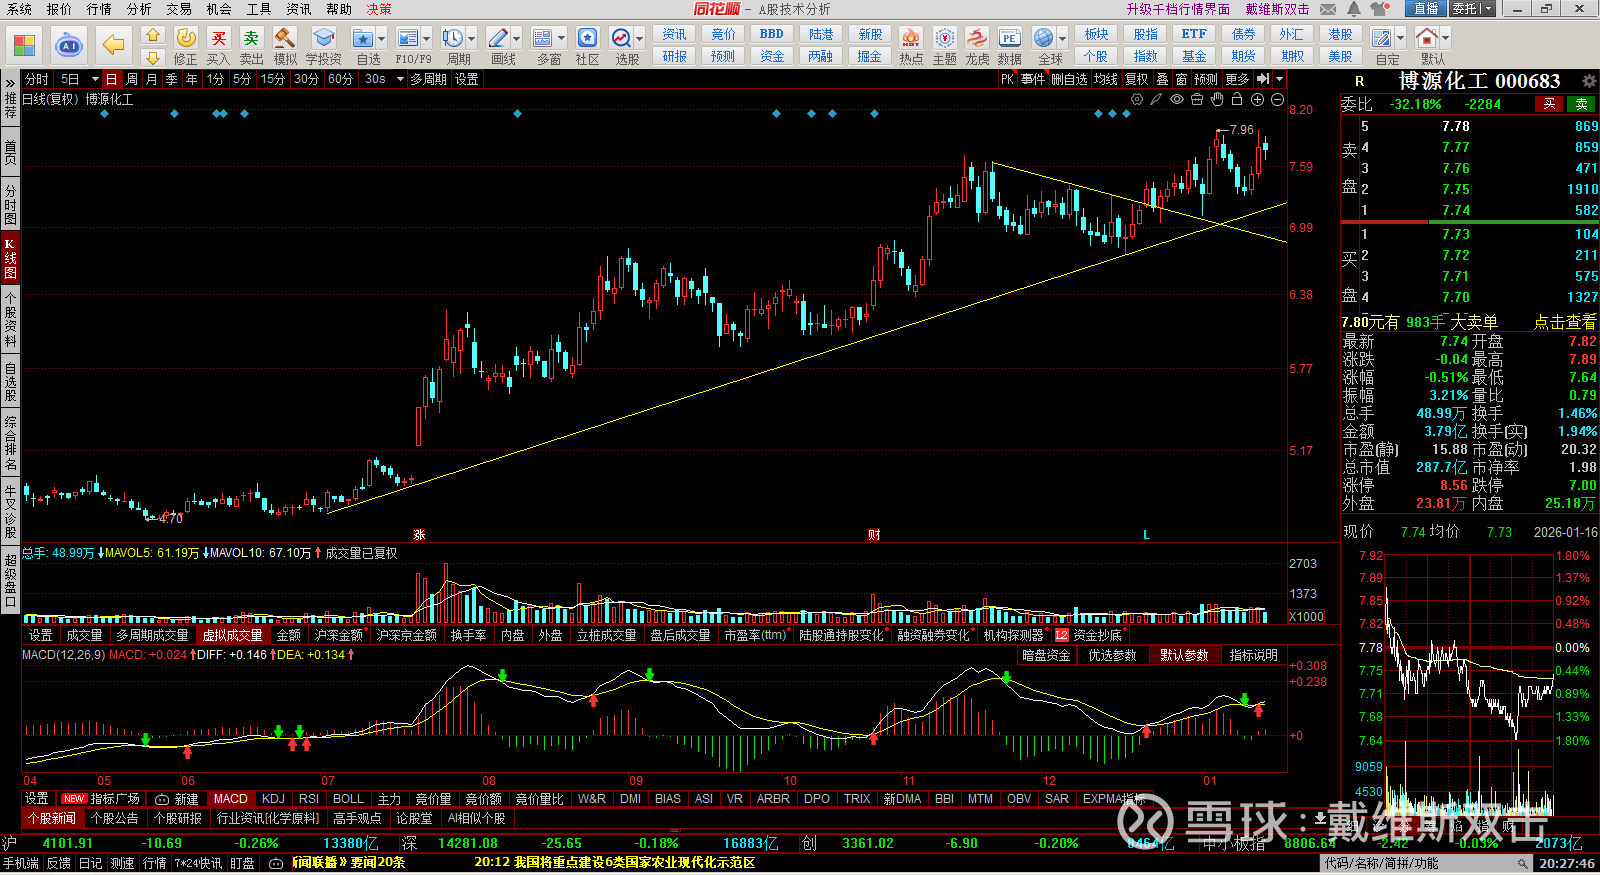
Task: Expand the 全球 global markets dropdown arrow
Action: pos(1062,38)
